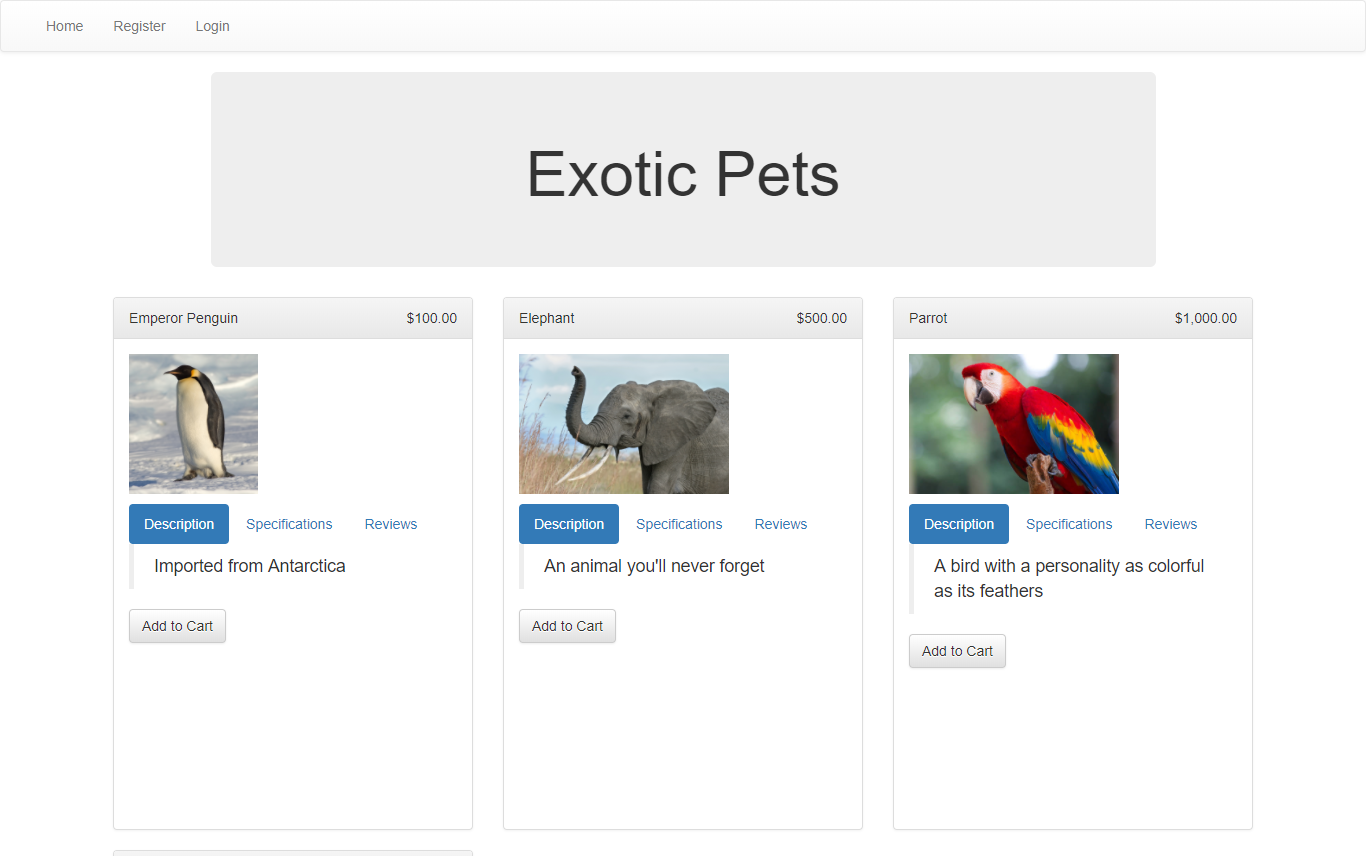The image size is (1366, 856).
Task: Add the Parrot to cart
Action: 957,651
